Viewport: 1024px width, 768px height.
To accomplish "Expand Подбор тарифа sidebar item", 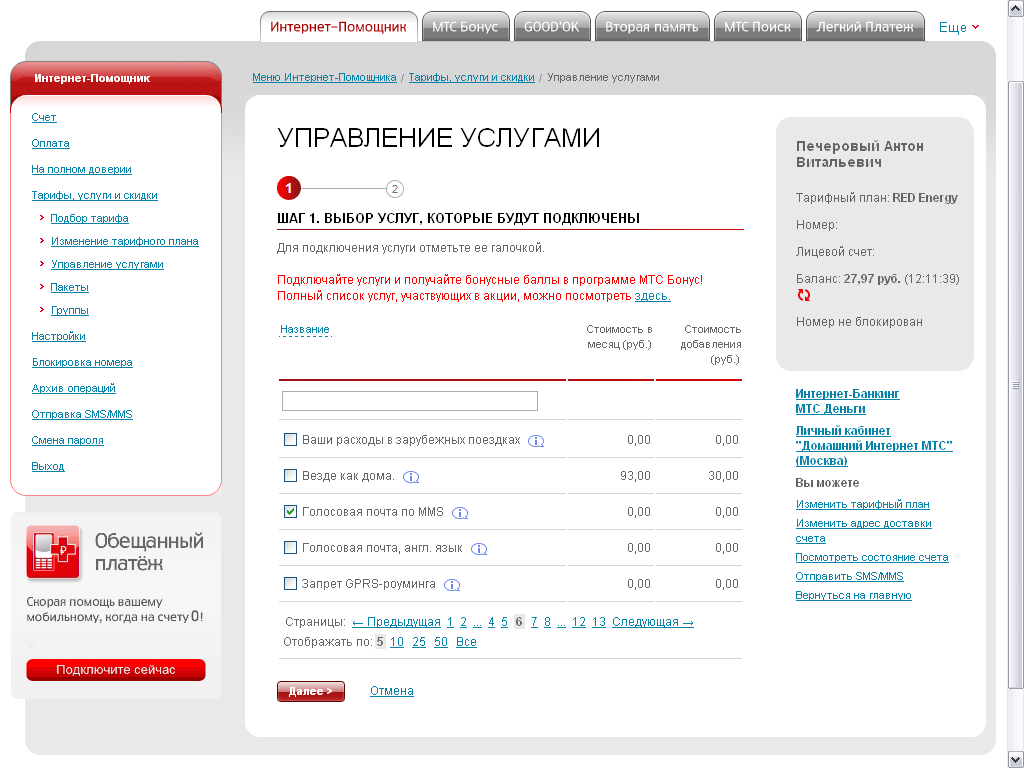I will coord(89,218).
